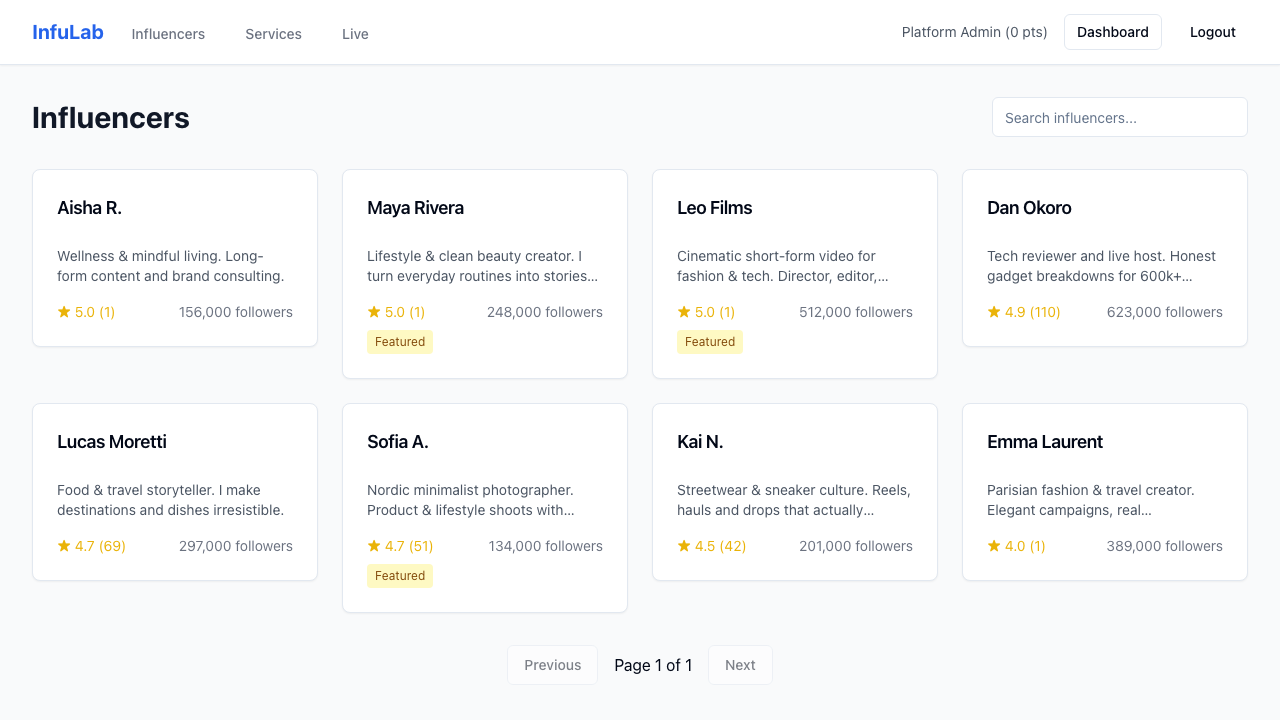
Task: Click the 4.0 (1) rating text
Action: [1025, 546]
